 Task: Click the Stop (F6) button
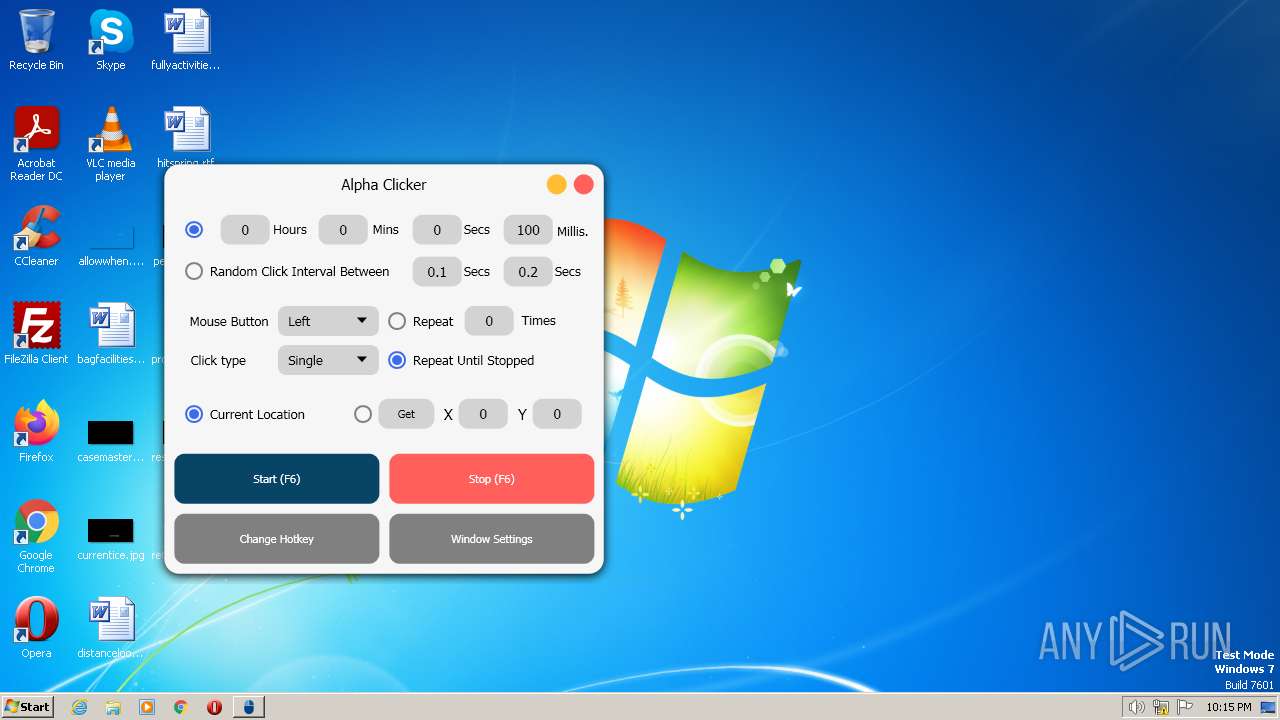(x=492, y=479)
